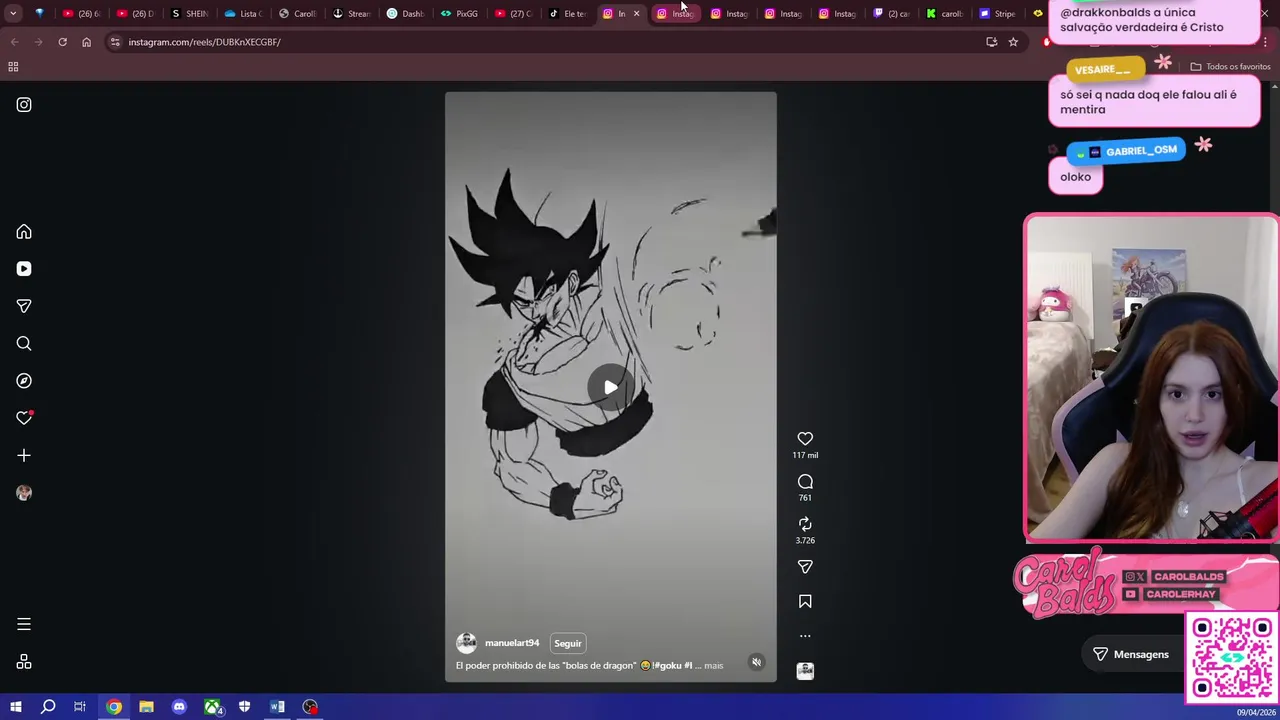Screen dimensions: 1280x720
Task: Open apps grid in bookmarks bar
Action: click(13, 67)
